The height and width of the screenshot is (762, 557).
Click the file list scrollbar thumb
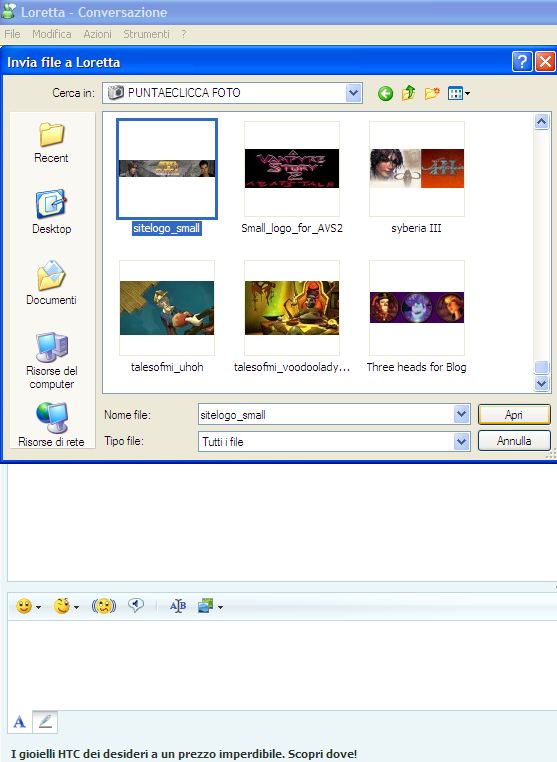pos(541,367)
